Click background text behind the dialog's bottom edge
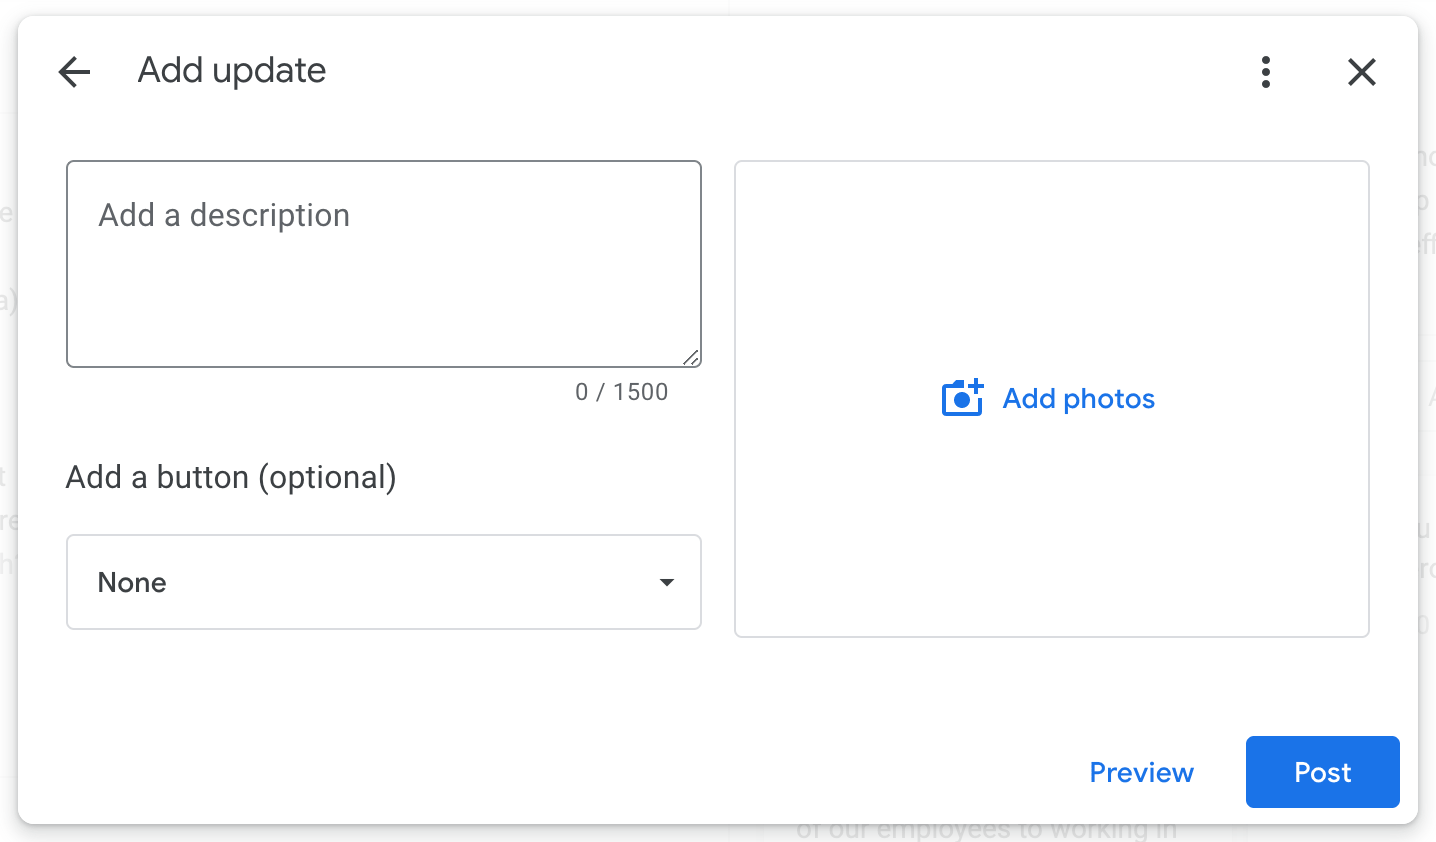 coord(985,831)
